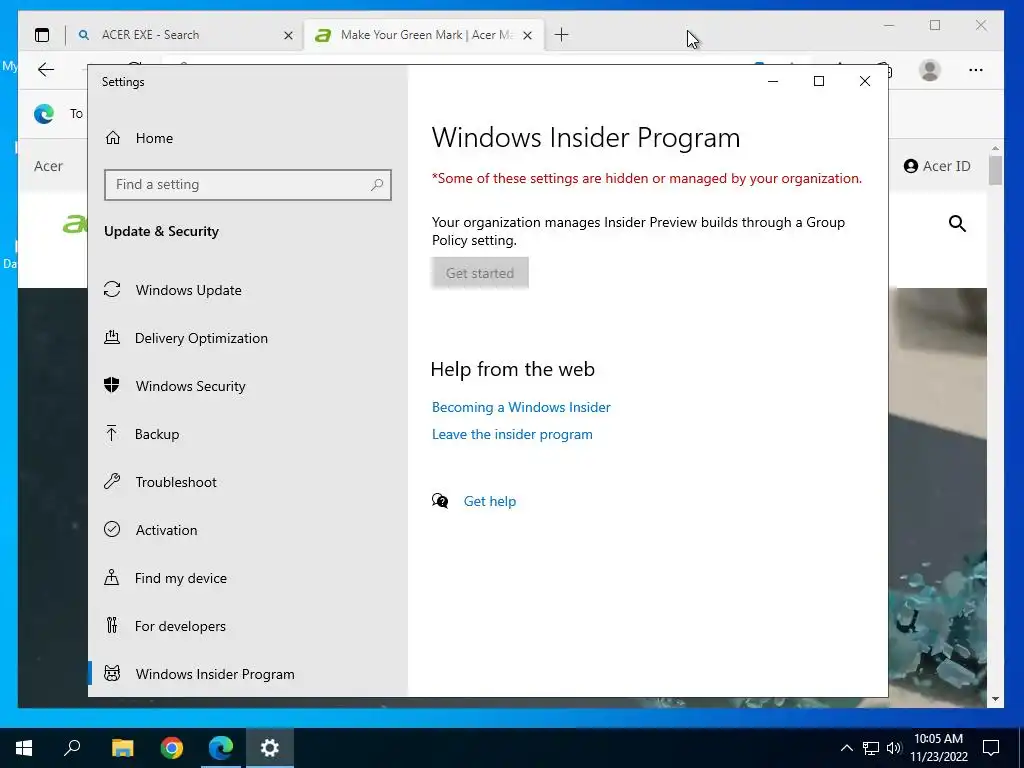Open Windows Update settings page
This screenshot has width=1024, height=768.
pyautogui.click(x=248, y=290)
